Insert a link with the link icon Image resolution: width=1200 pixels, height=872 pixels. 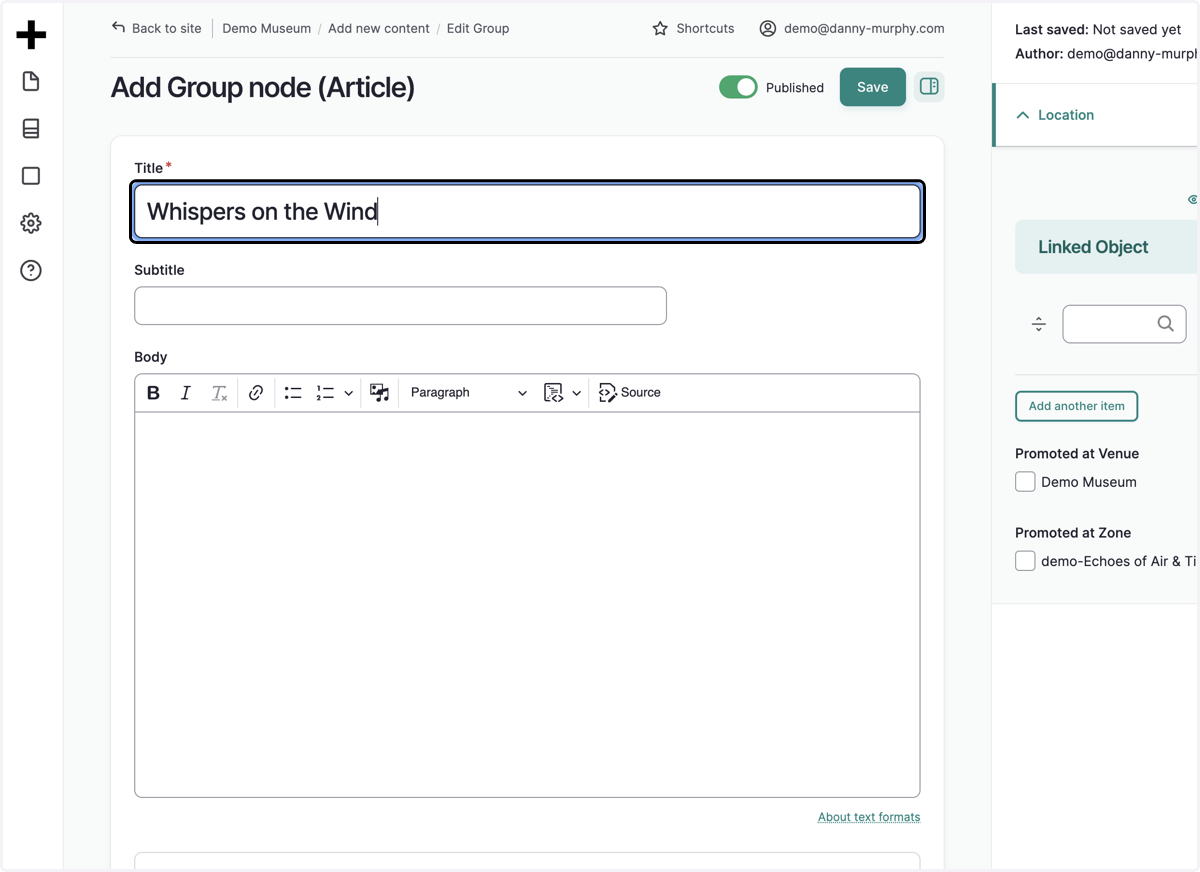point(256,393)
